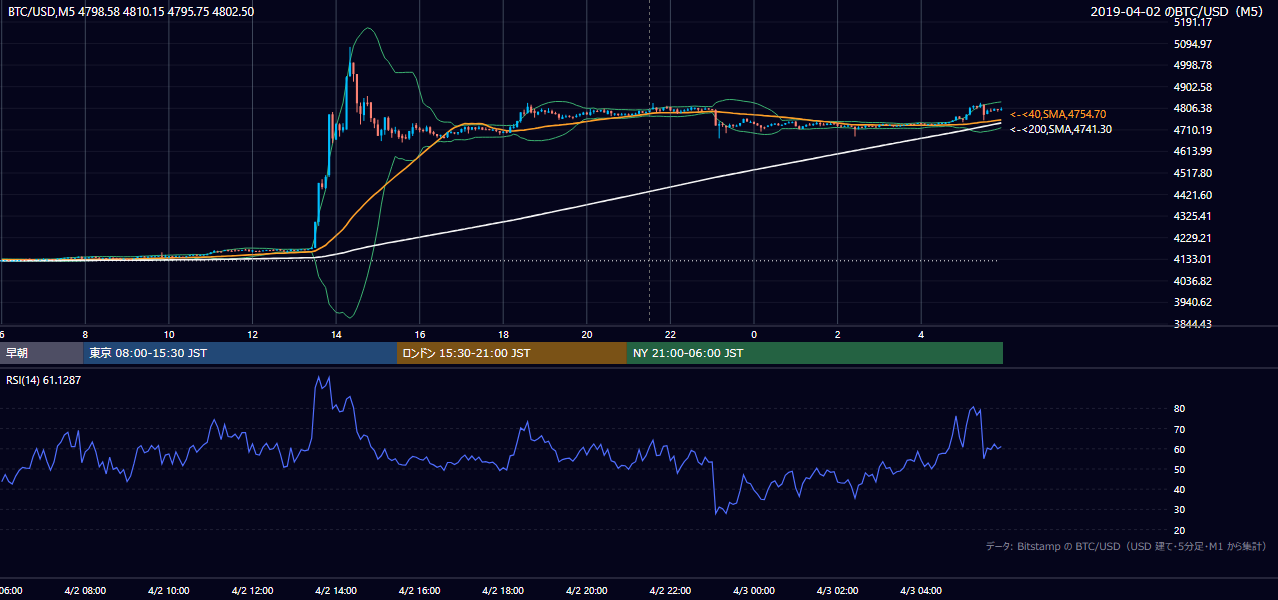Click price axis value 4613.99

coord(1192,151)
